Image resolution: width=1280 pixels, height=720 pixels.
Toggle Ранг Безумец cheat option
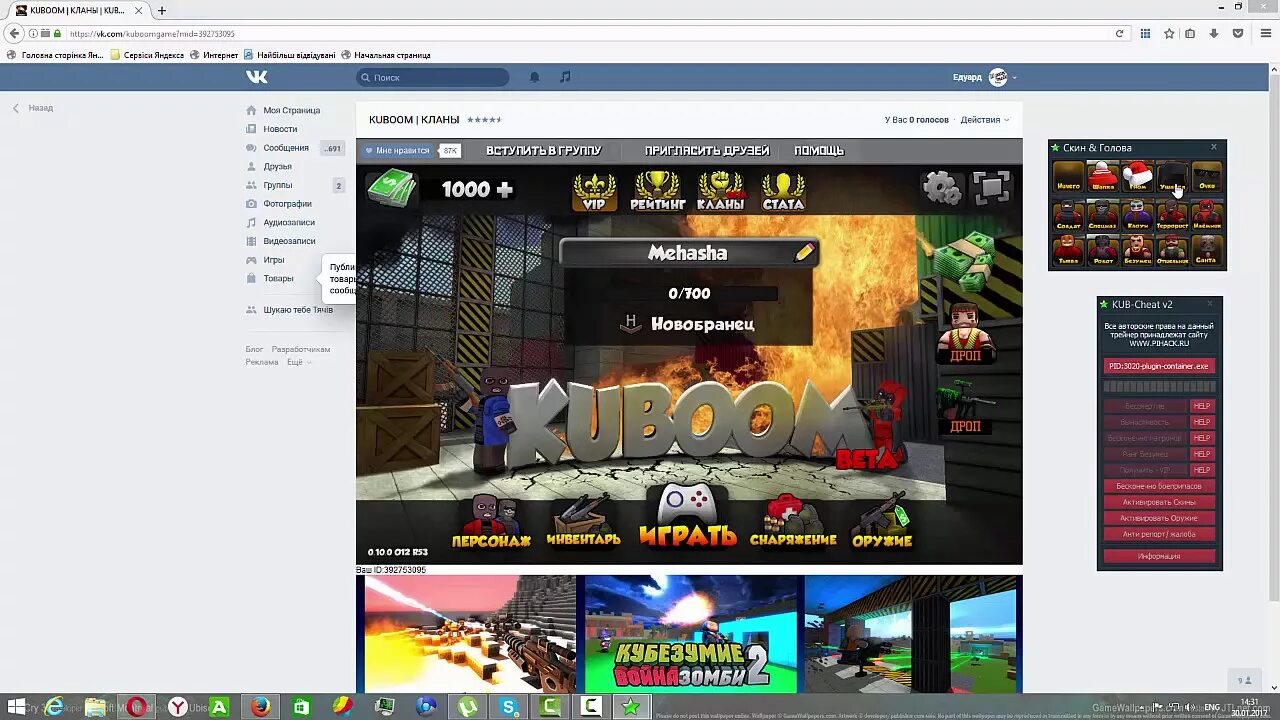1145,454
